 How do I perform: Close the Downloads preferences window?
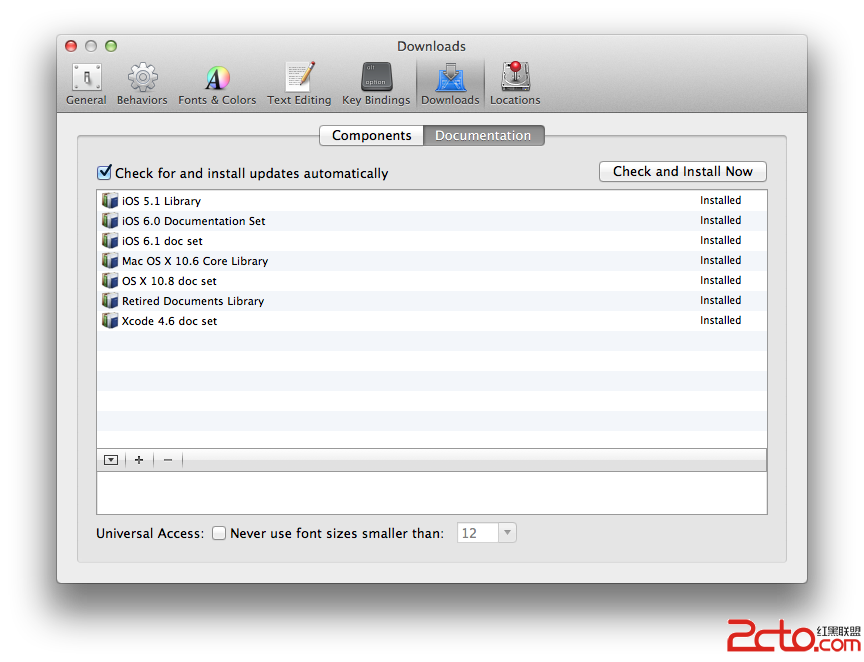tap(71, 46)
